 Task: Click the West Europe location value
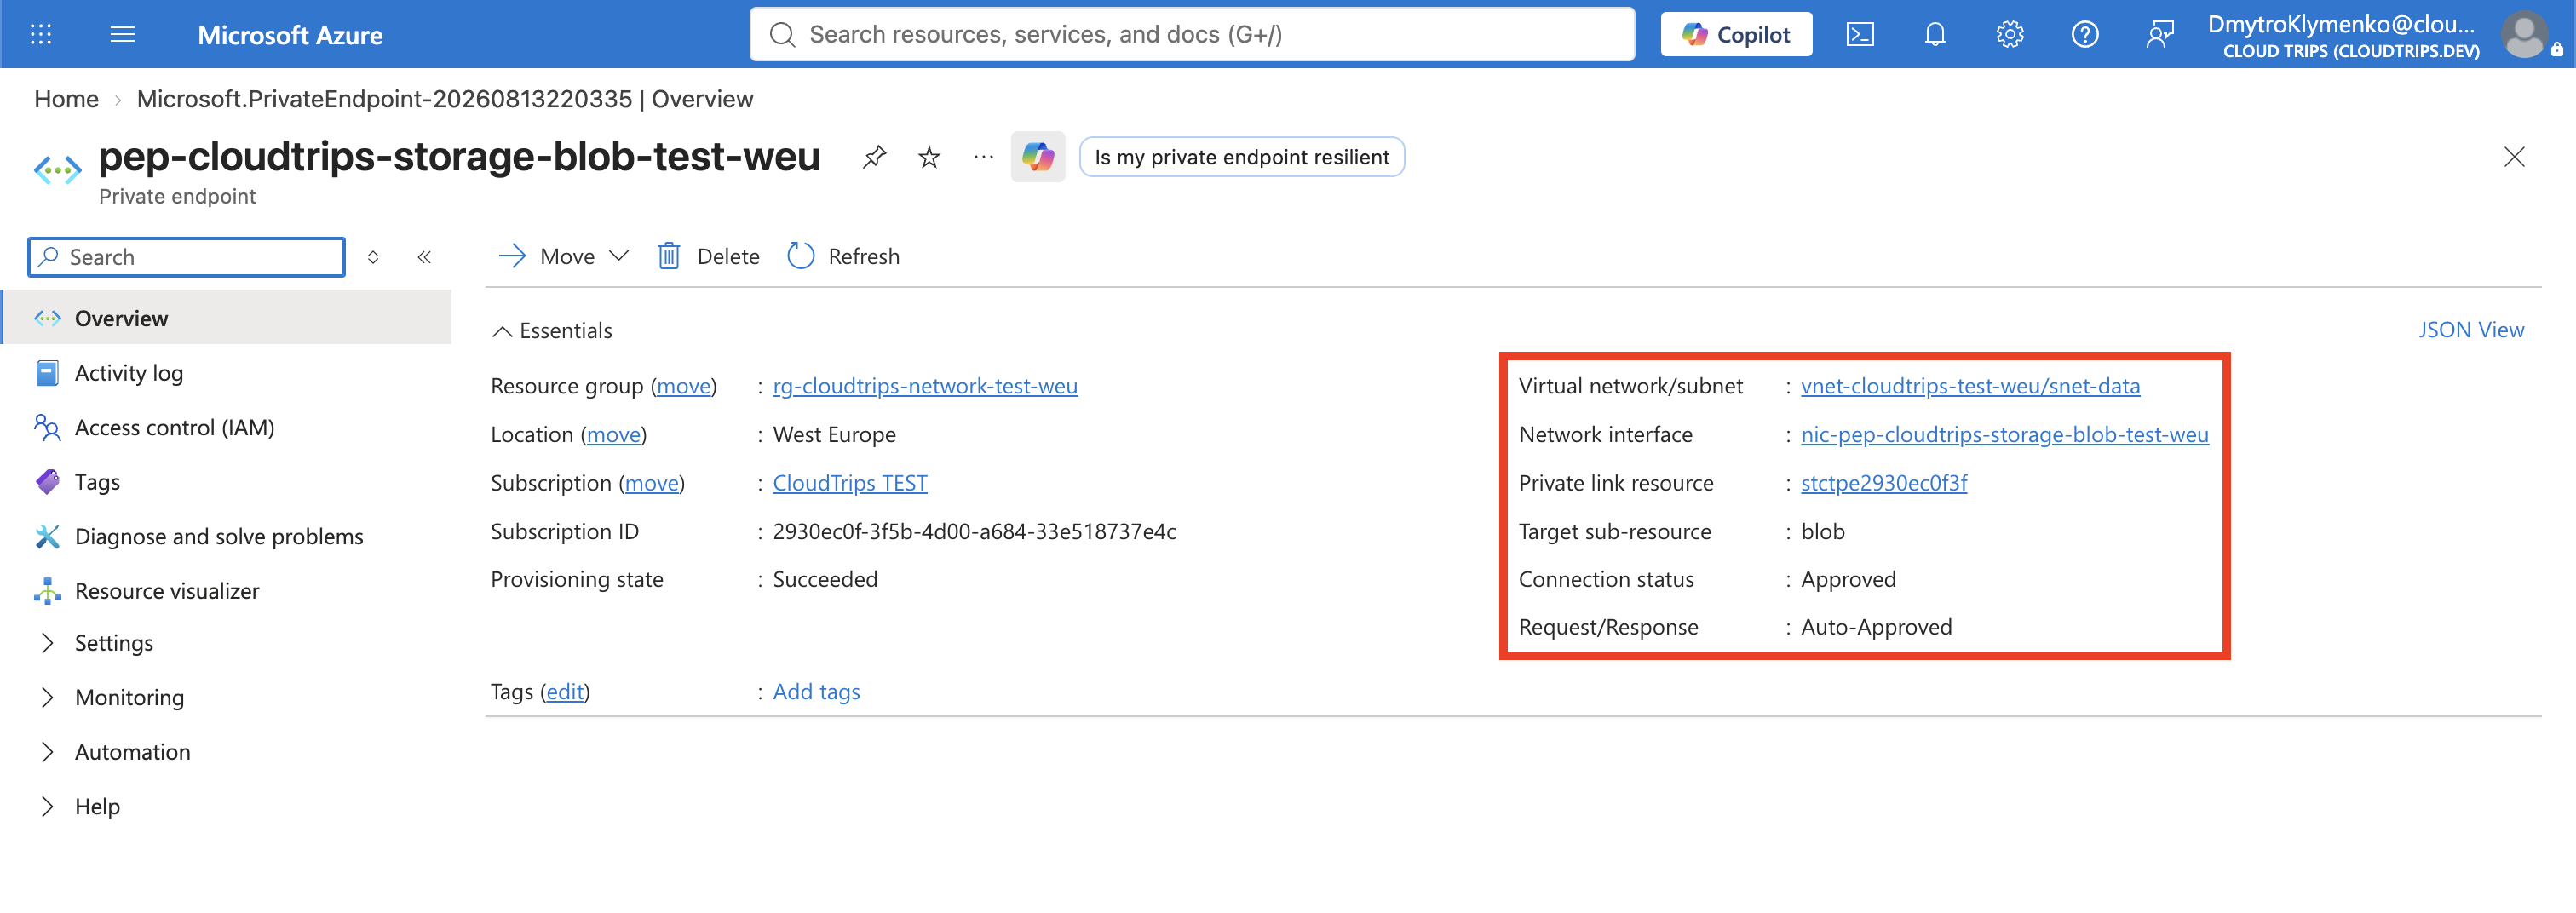click(834, 435)
